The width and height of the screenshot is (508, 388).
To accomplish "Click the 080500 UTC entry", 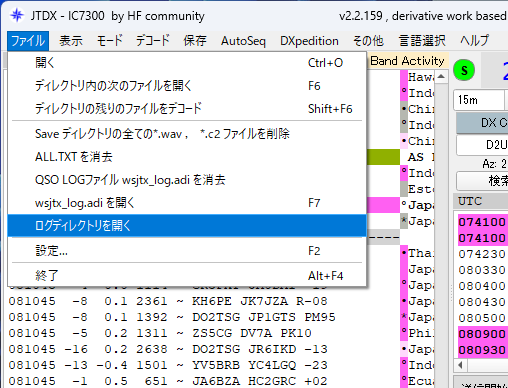I will pyautogui.click(x=482, y=318).
